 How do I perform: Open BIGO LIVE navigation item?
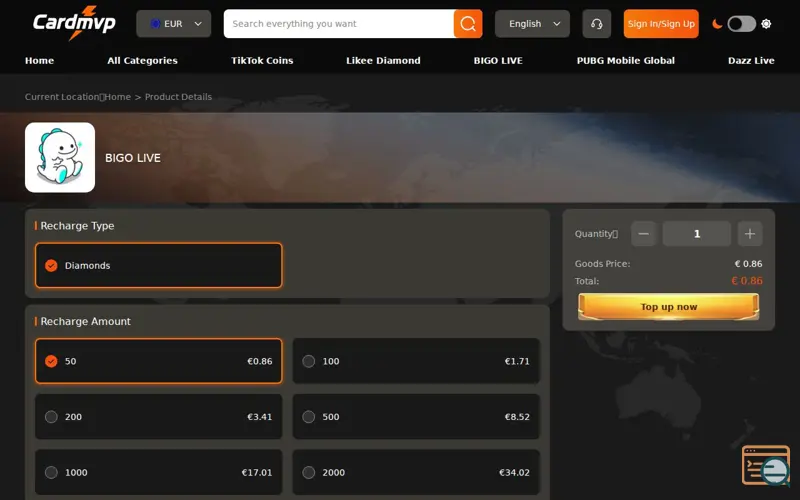[498, 60]
